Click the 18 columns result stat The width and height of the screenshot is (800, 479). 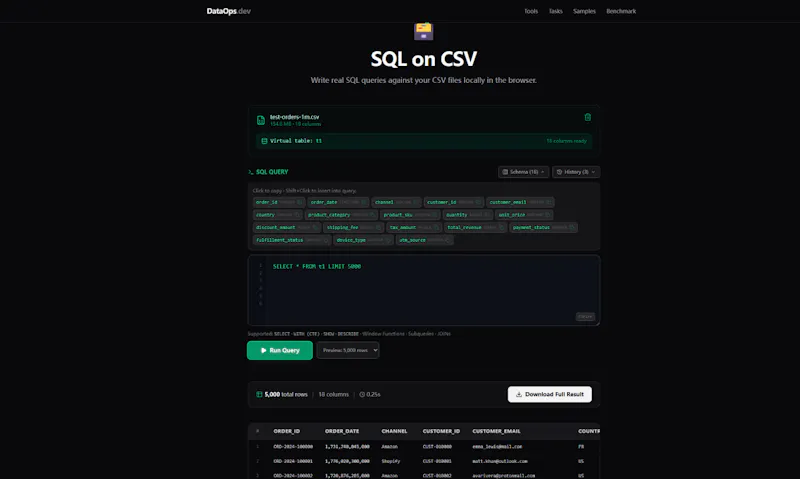tap(334, 394)
